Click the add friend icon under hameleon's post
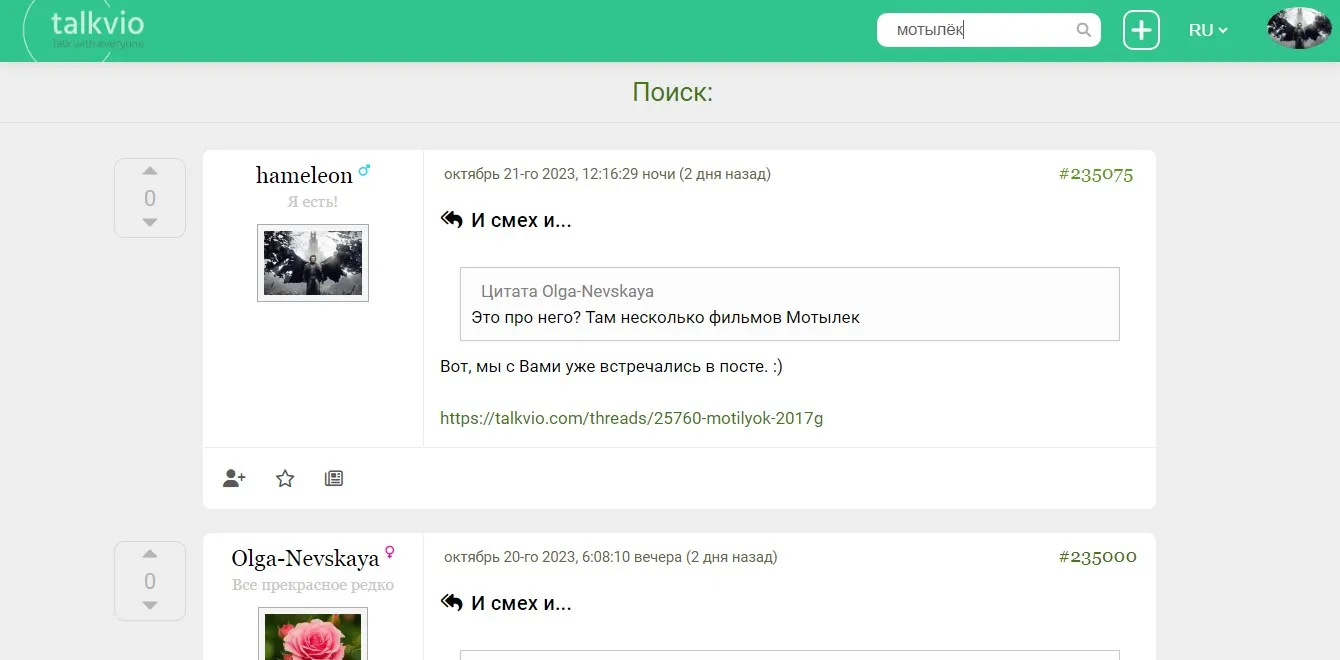The image size is (1340, 660). pos(234,478)
